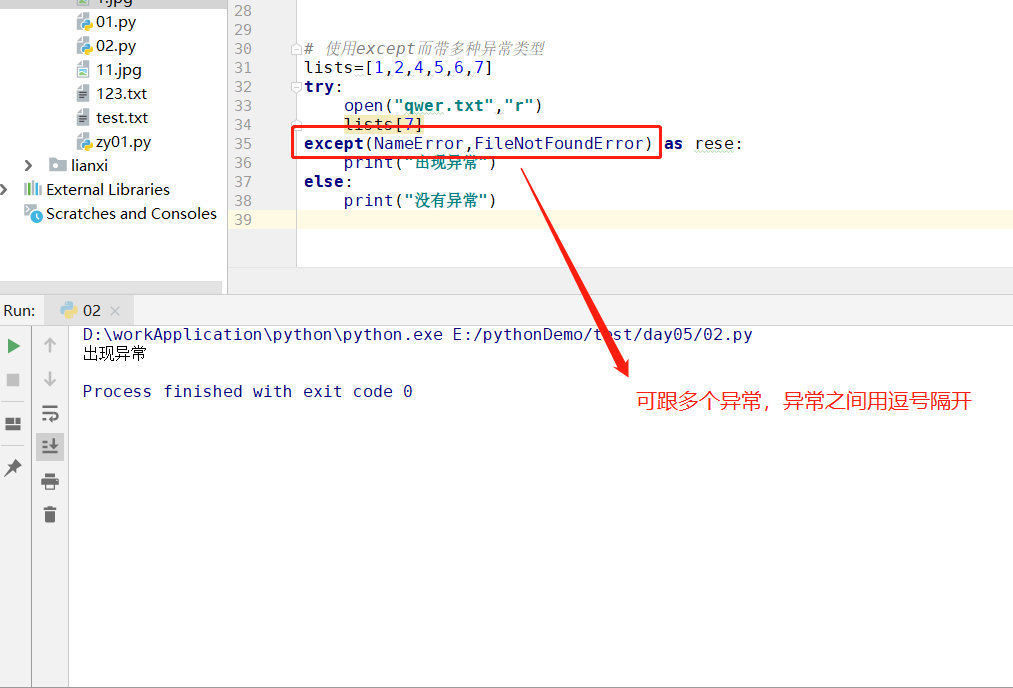Restore layout in the Run panel
1013x688 pixels.
(x=13, y=424)
